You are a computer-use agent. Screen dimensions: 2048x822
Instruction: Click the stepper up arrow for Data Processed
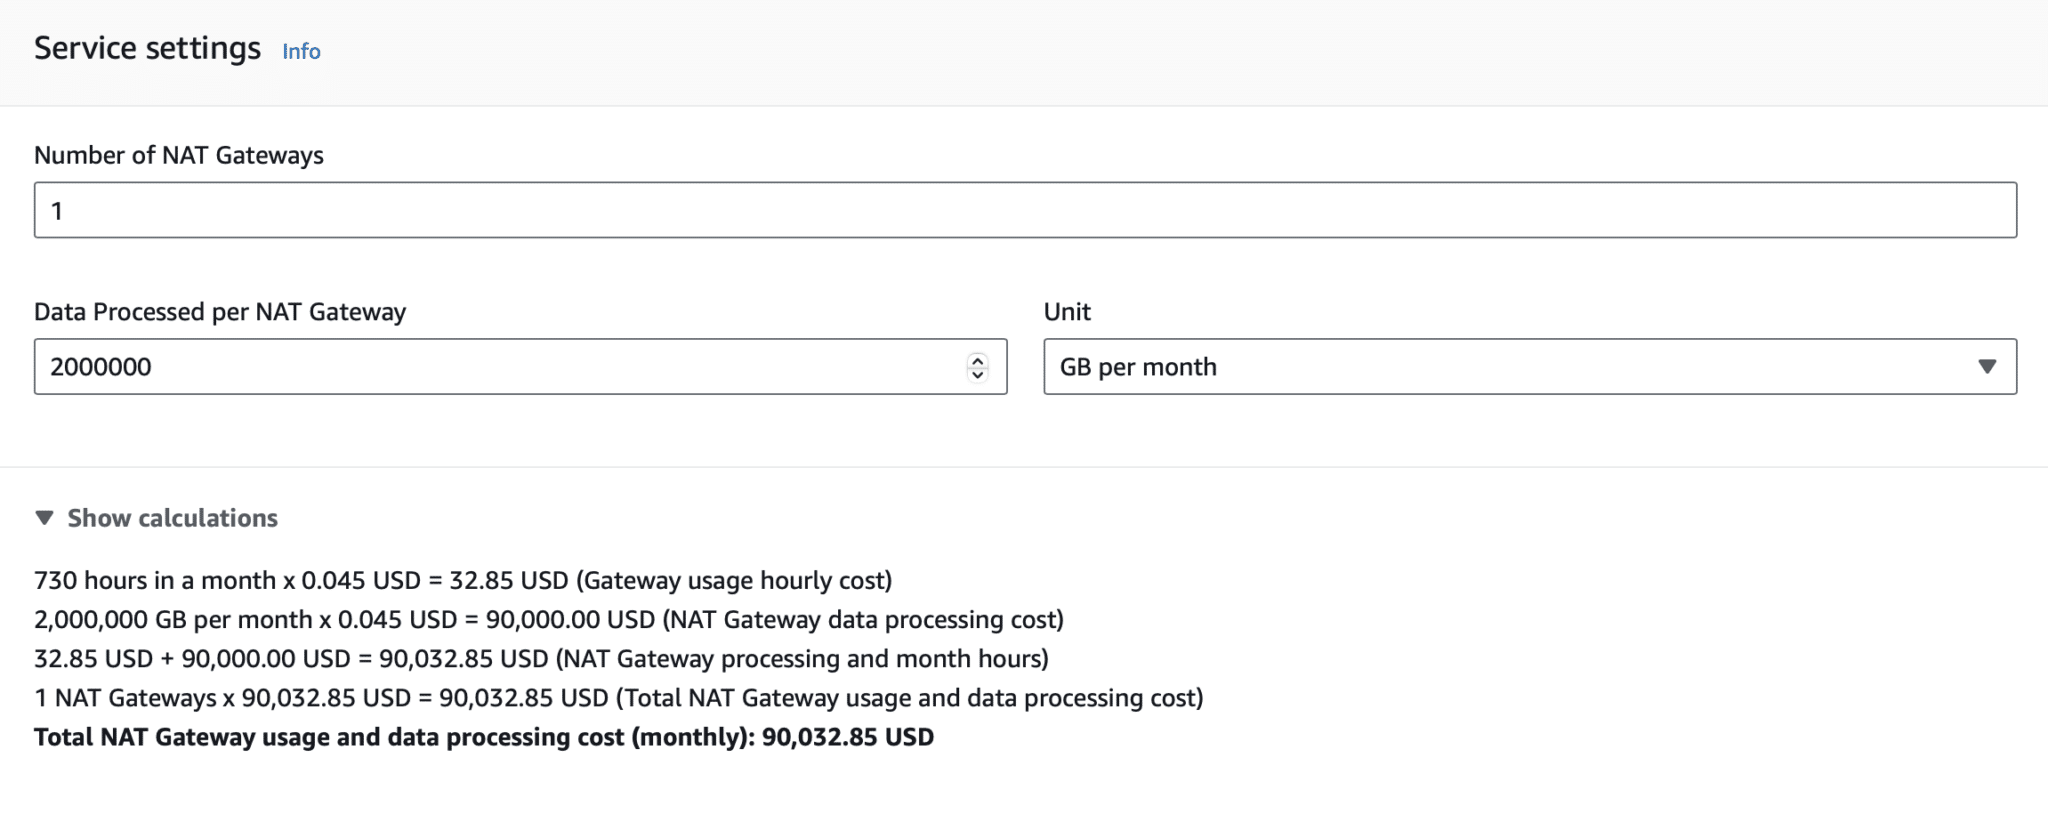pos(978,360)
